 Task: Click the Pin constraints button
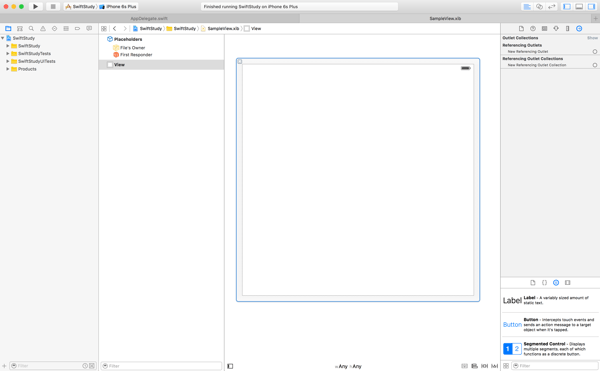point(484,366)
